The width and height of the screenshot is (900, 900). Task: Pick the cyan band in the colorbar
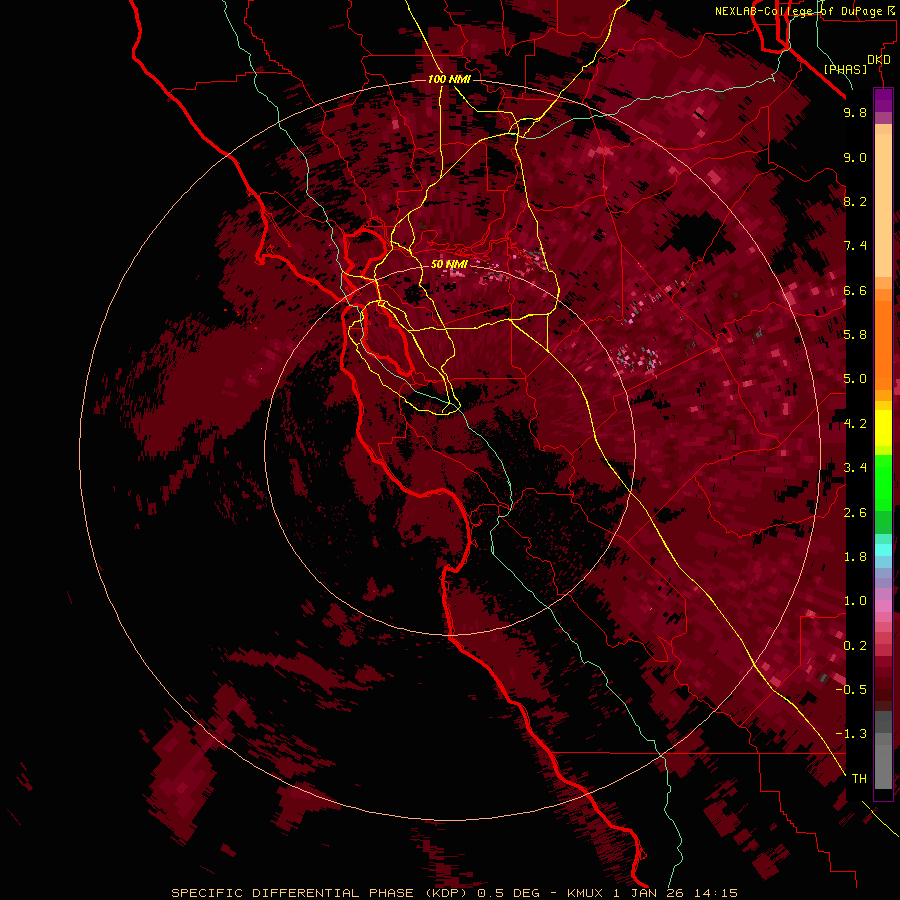[883, 550]
